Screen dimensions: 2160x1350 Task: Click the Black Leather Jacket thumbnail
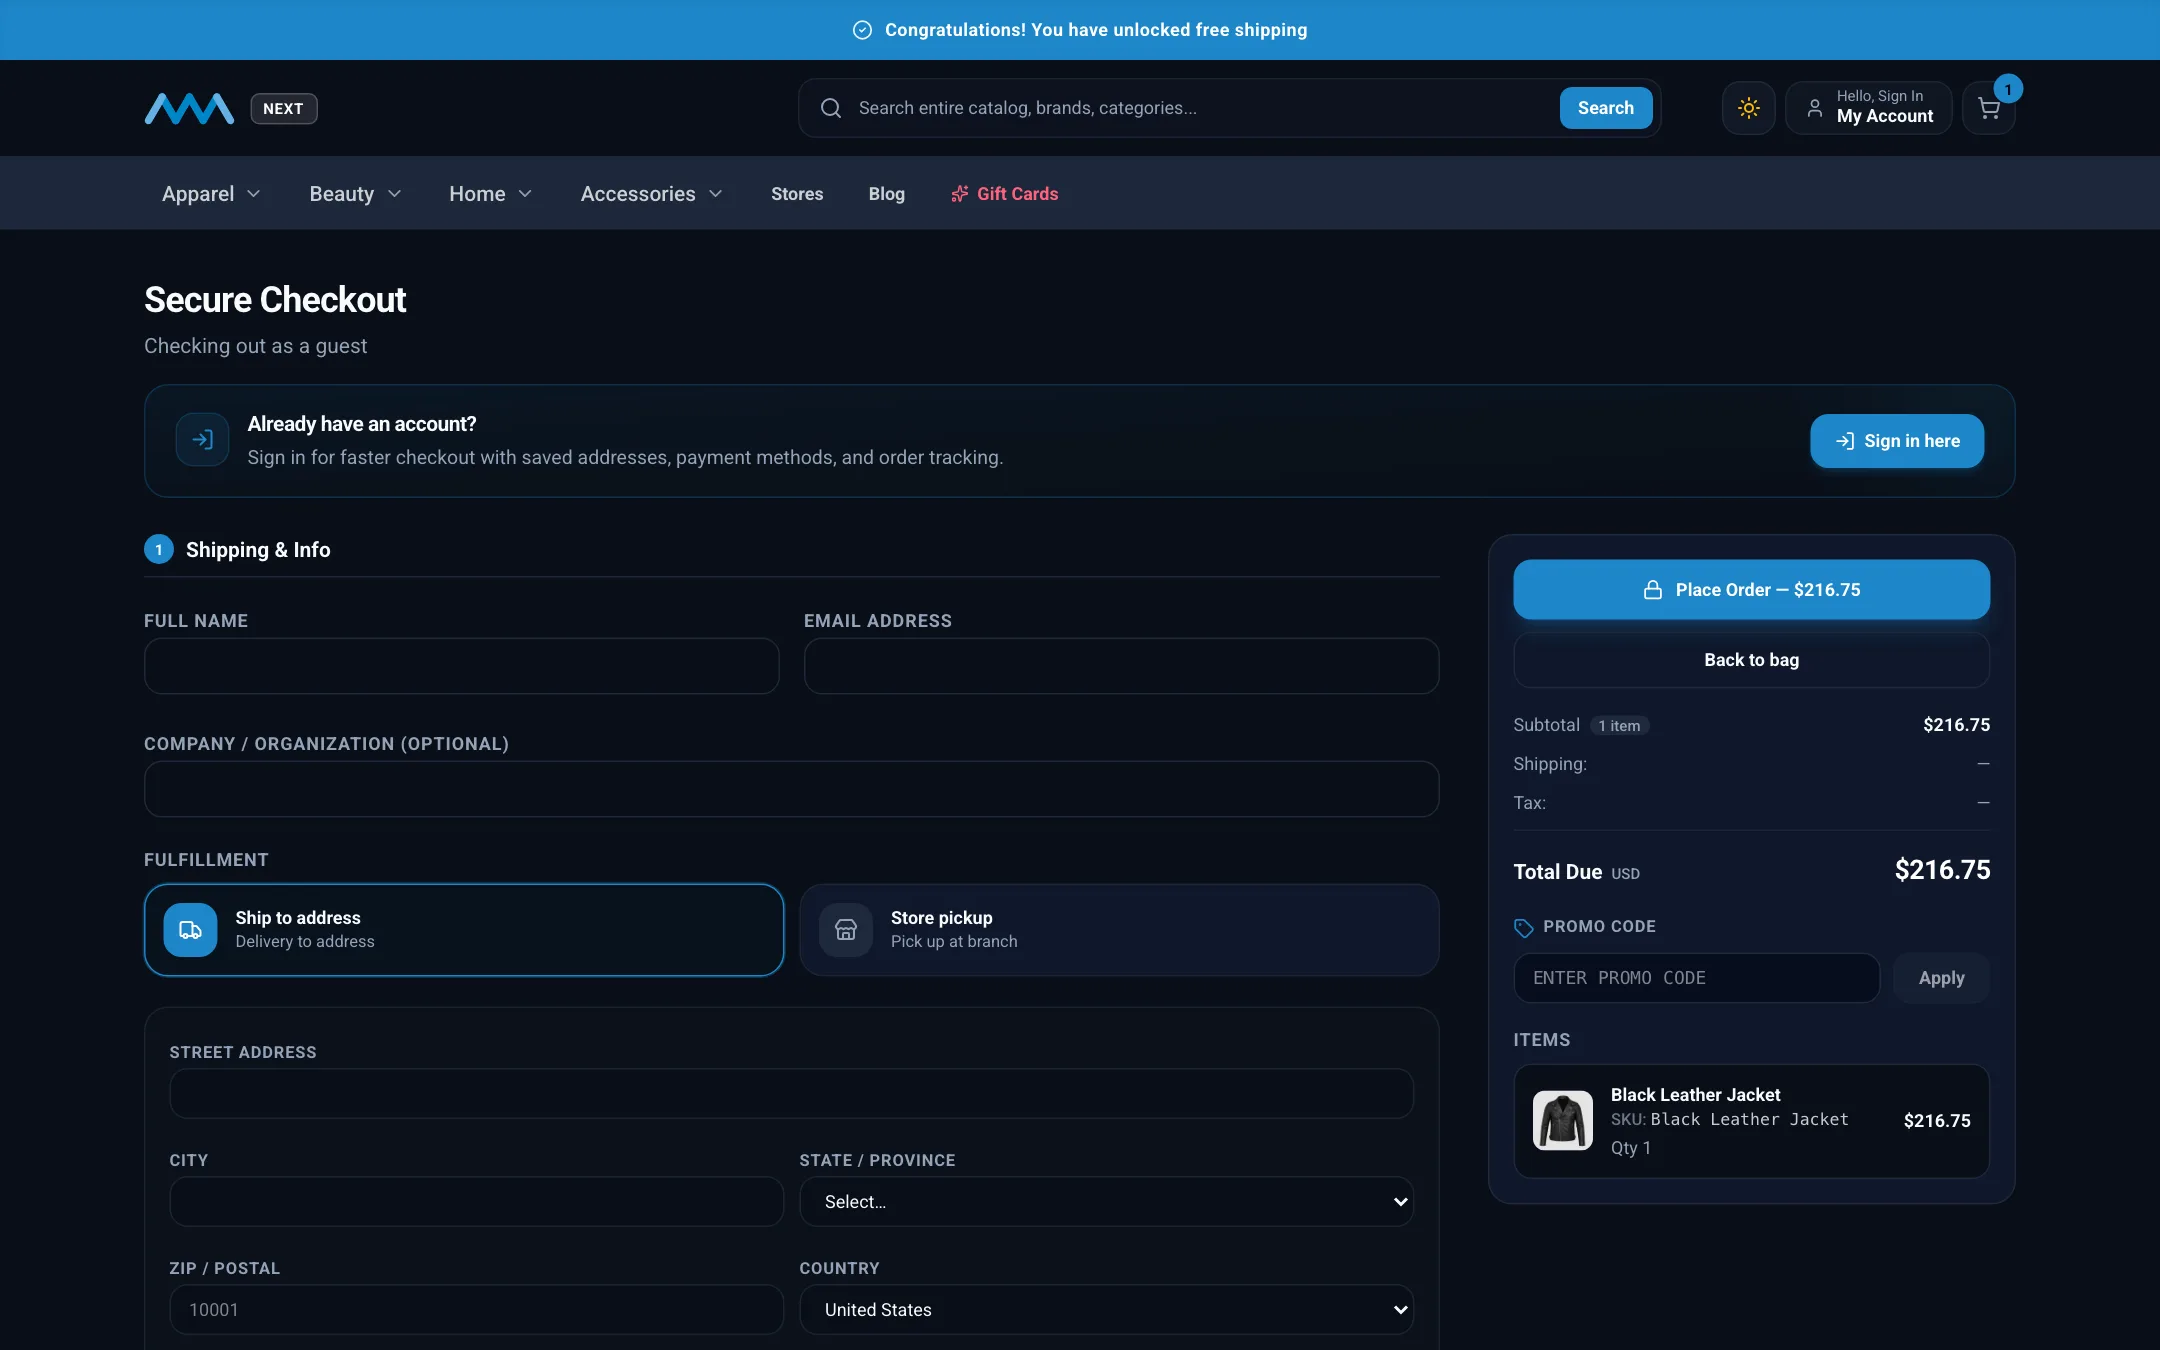pyautogui.click(x=1562, y=1121)
